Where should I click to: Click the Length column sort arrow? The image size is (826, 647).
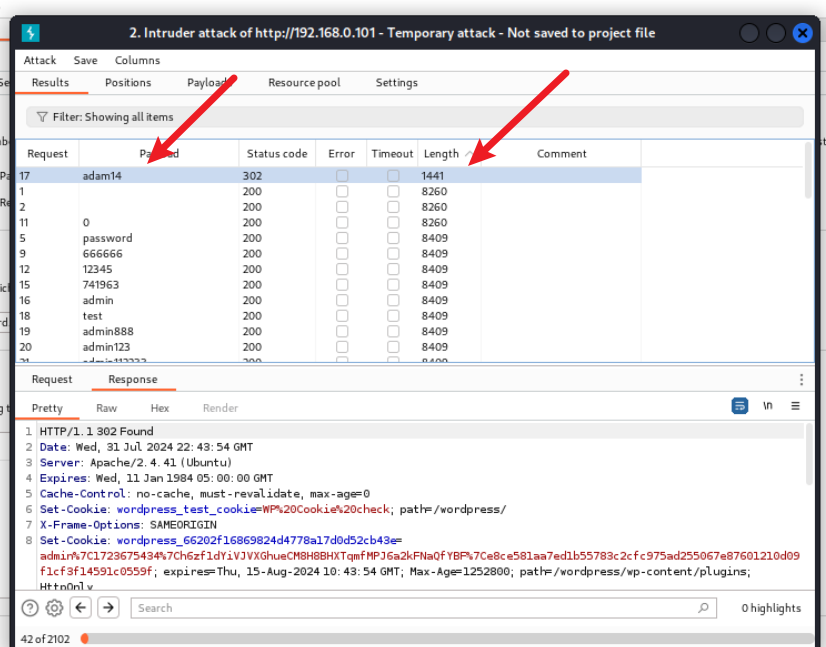tap(468, 154)
